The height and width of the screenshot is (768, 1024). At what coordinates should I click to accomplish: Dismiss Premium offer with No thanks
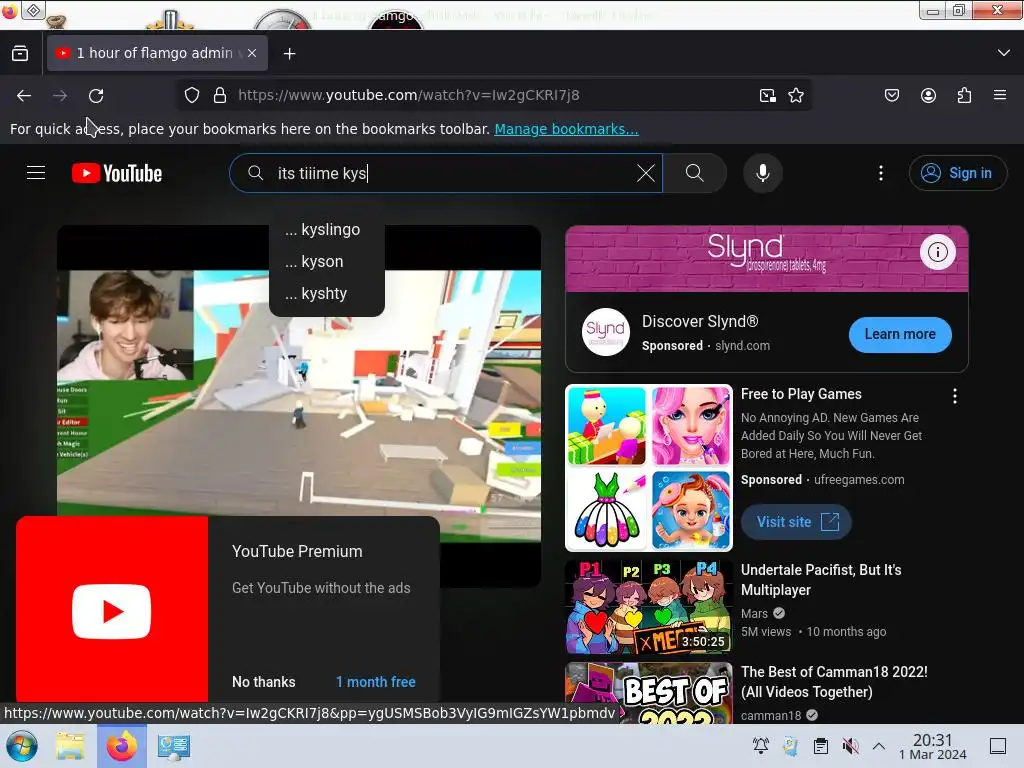pyautogui.click(x=264, y=682)
